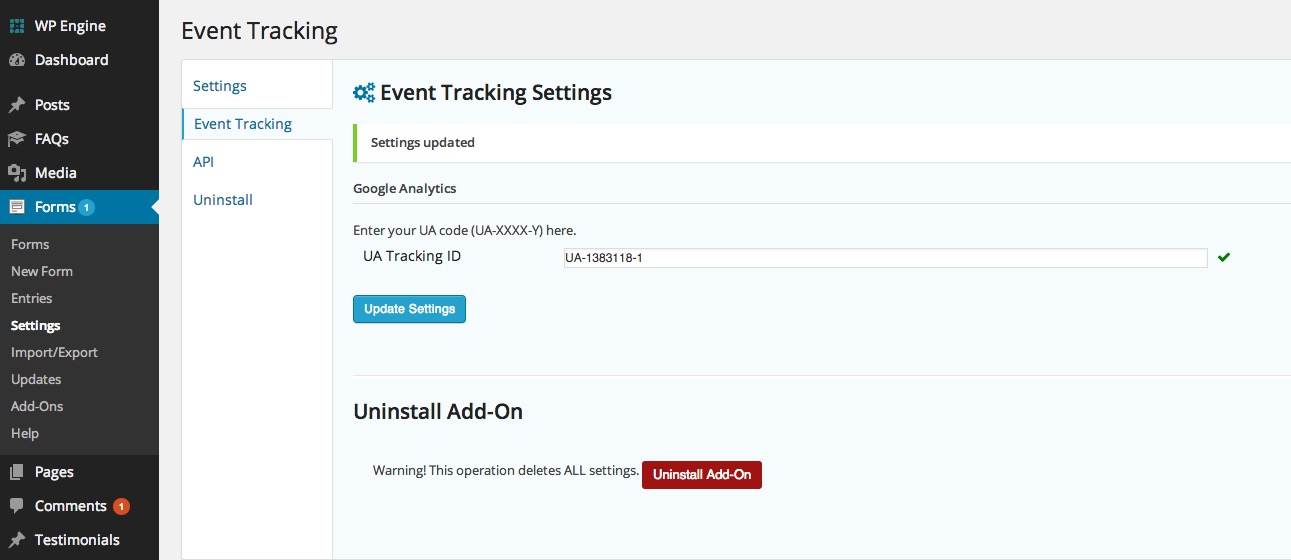This screenshot has width=1291, height=560.
Task: Open New Form submenu link
Action: click(x=42, y=271)
